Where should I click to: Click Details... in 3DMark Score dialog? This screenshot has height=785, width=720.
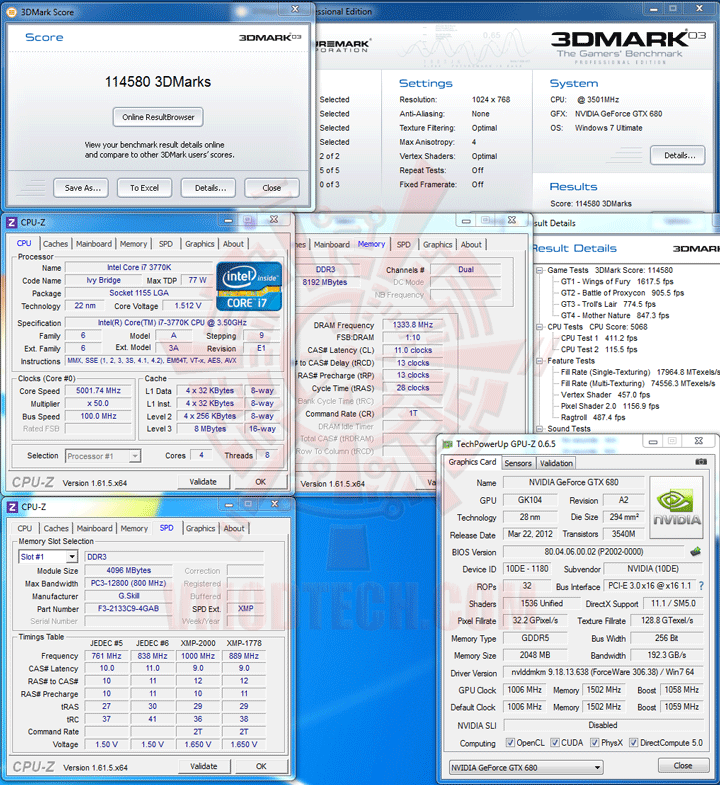tap(210, 188)
